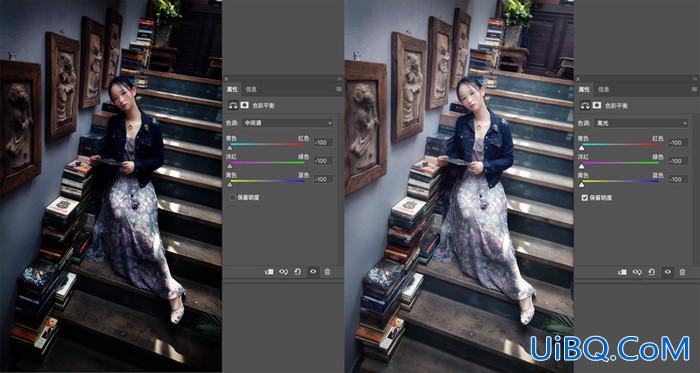Viewport: 700px width, 373px height.
Task: Click the cyan-red value field in the left panel
Action: point(323,142)
